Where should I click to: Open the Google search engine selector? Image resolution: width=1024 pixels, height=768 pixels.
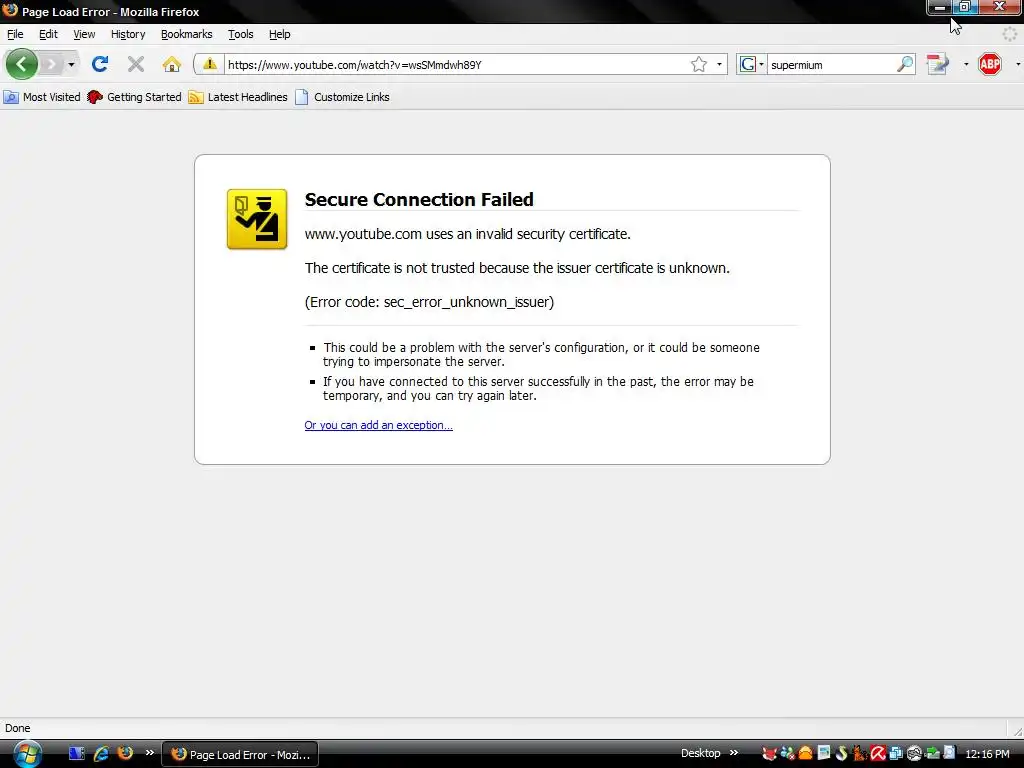(751, 64)
